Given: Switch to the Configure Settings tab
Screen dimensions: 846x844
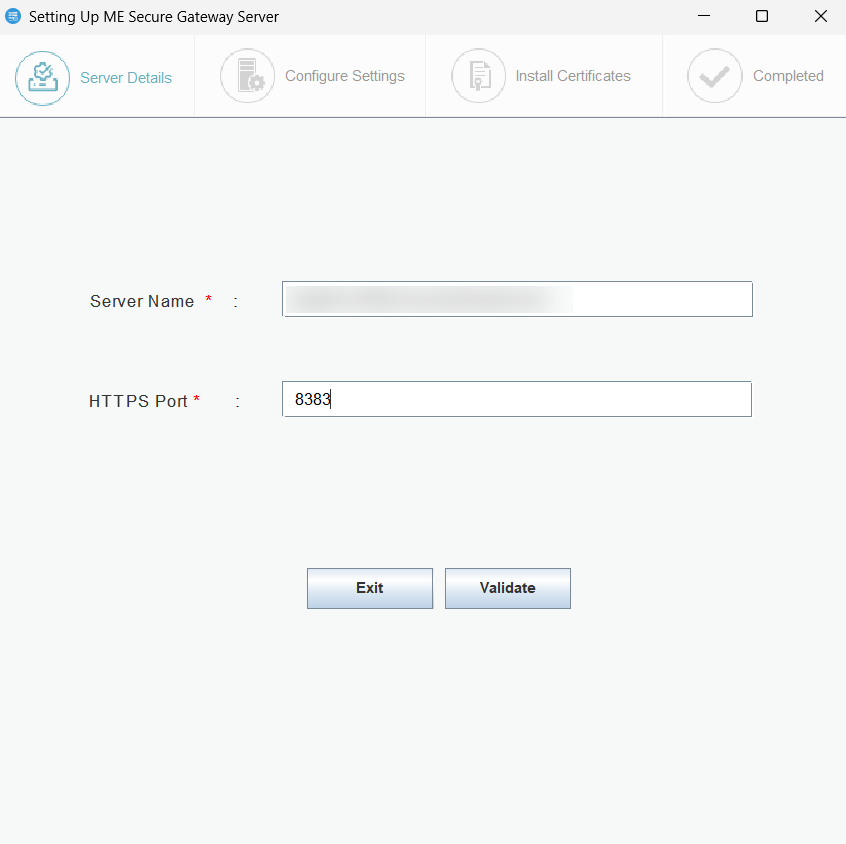Looking at the screenshot, I should pyautogui.click(x=344, y=75).
